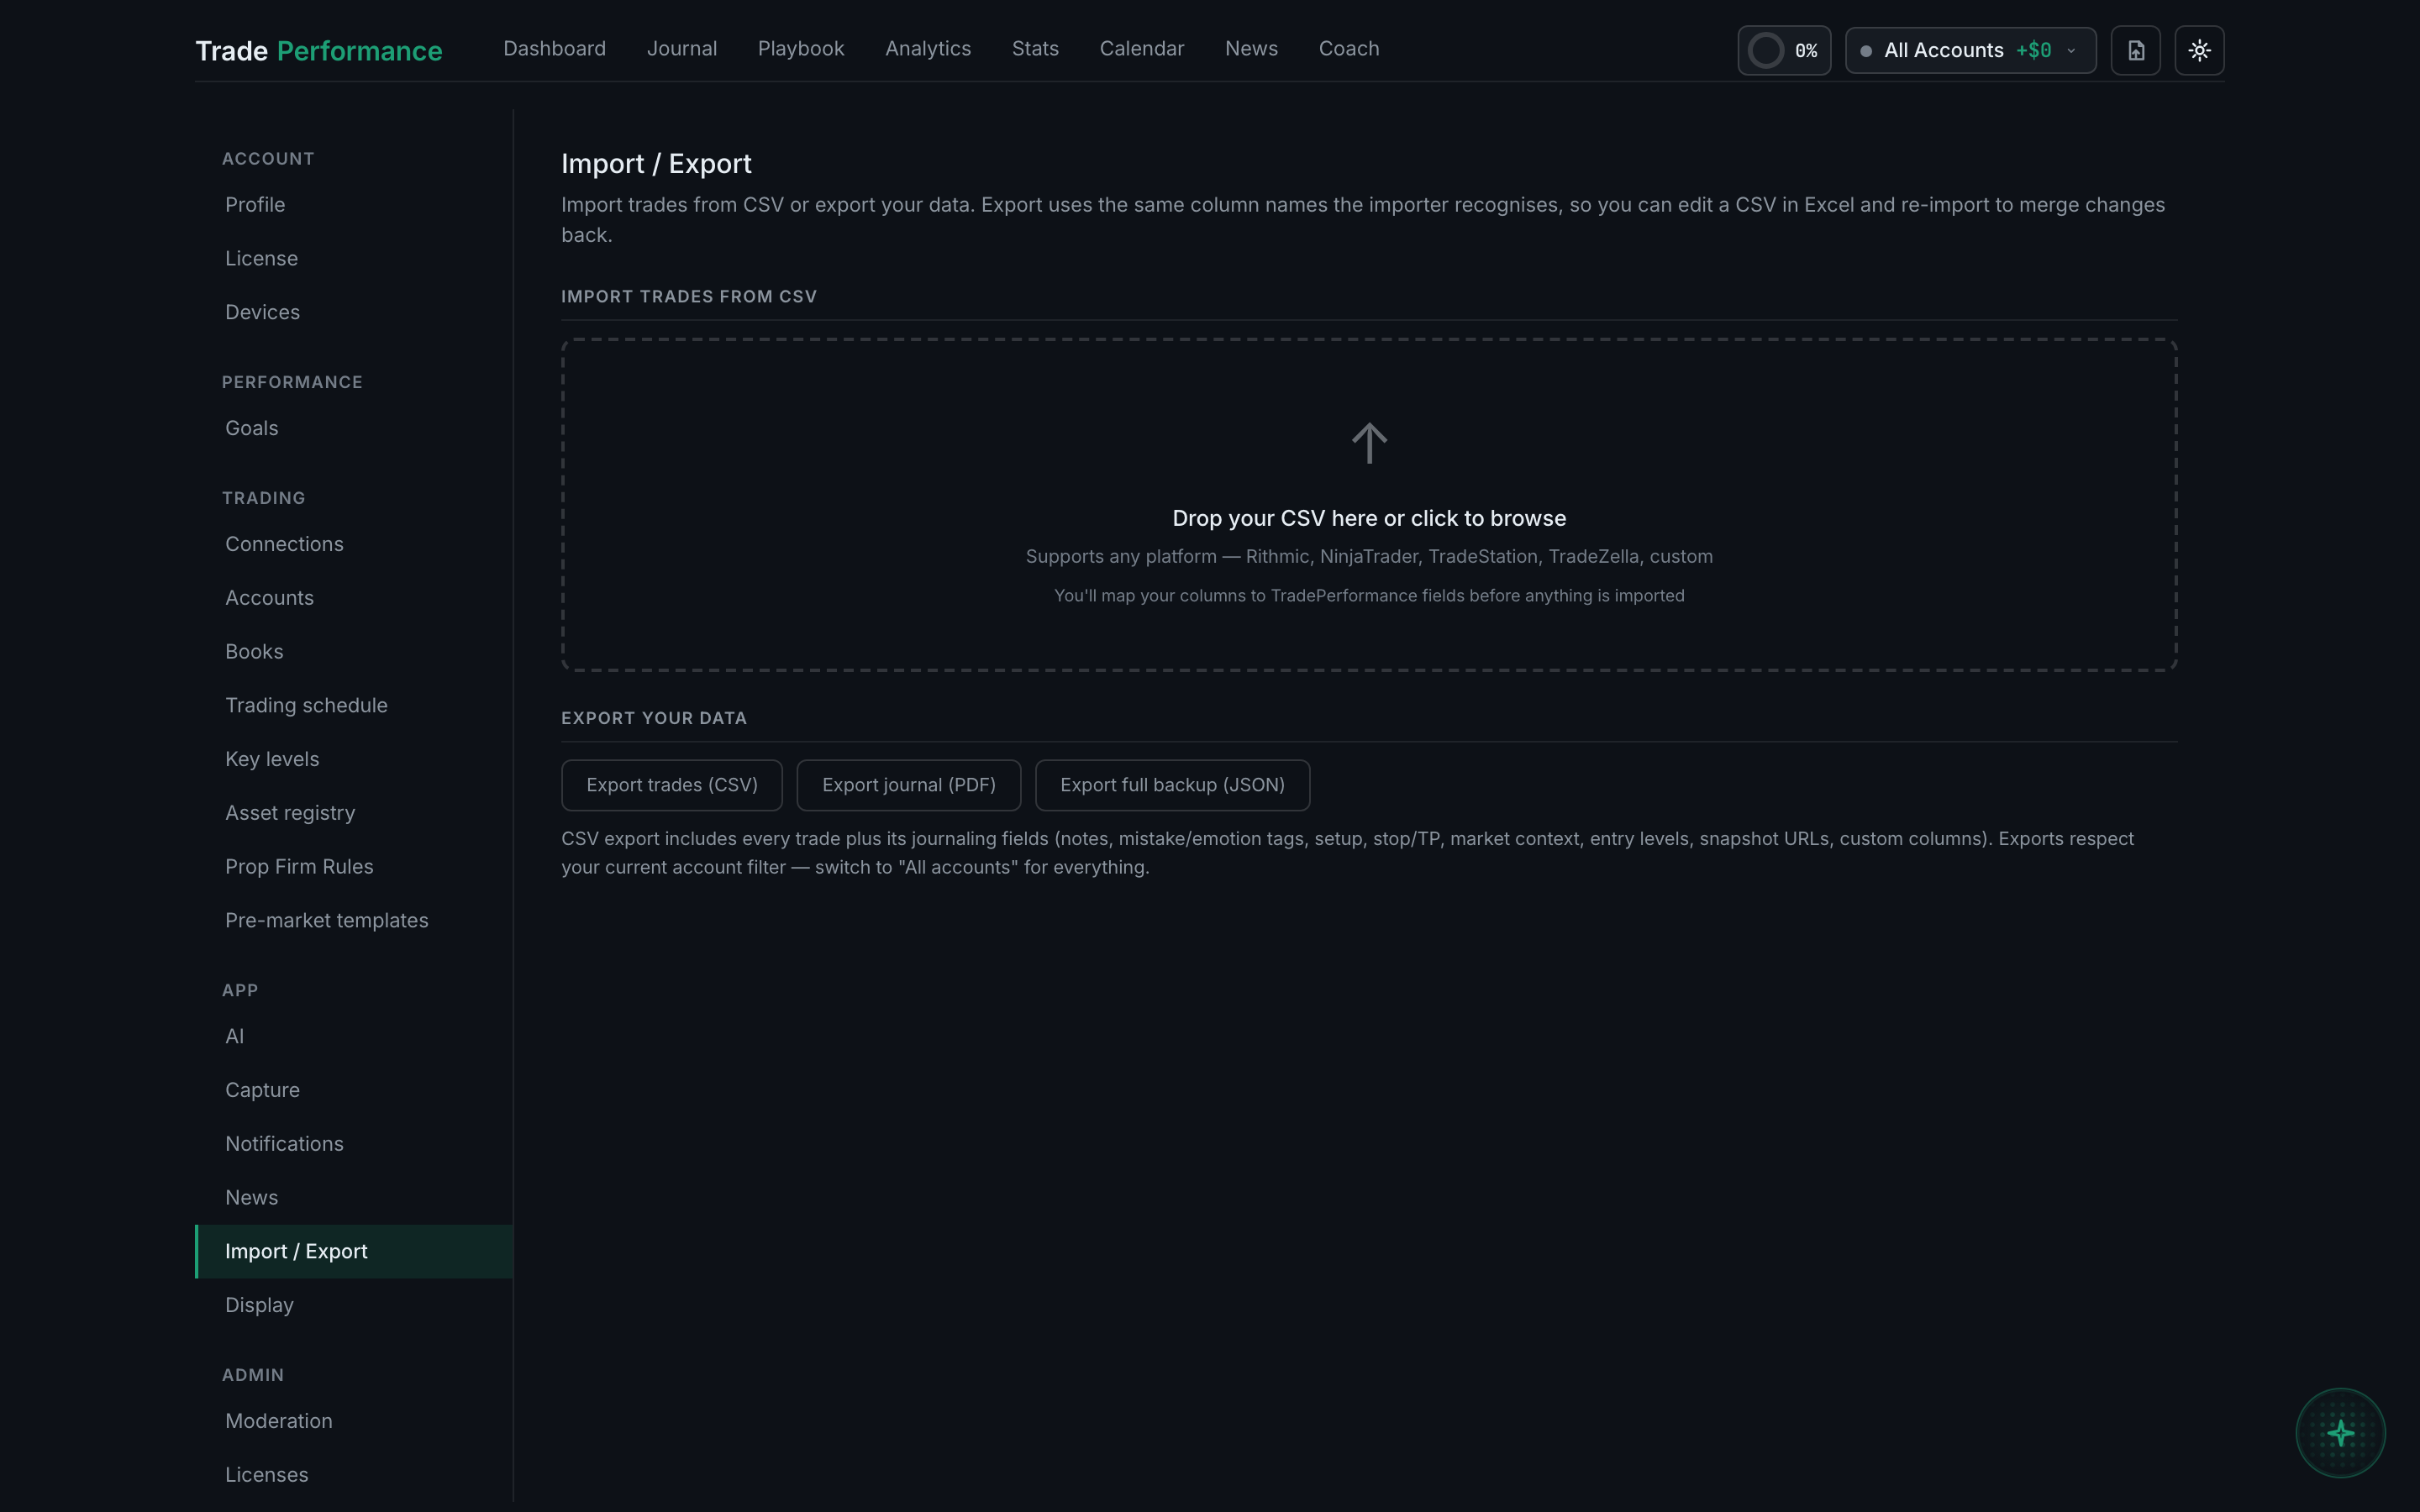Open the AI assistant sparkle button

pyautogui.click(x=2340, y=1433)
